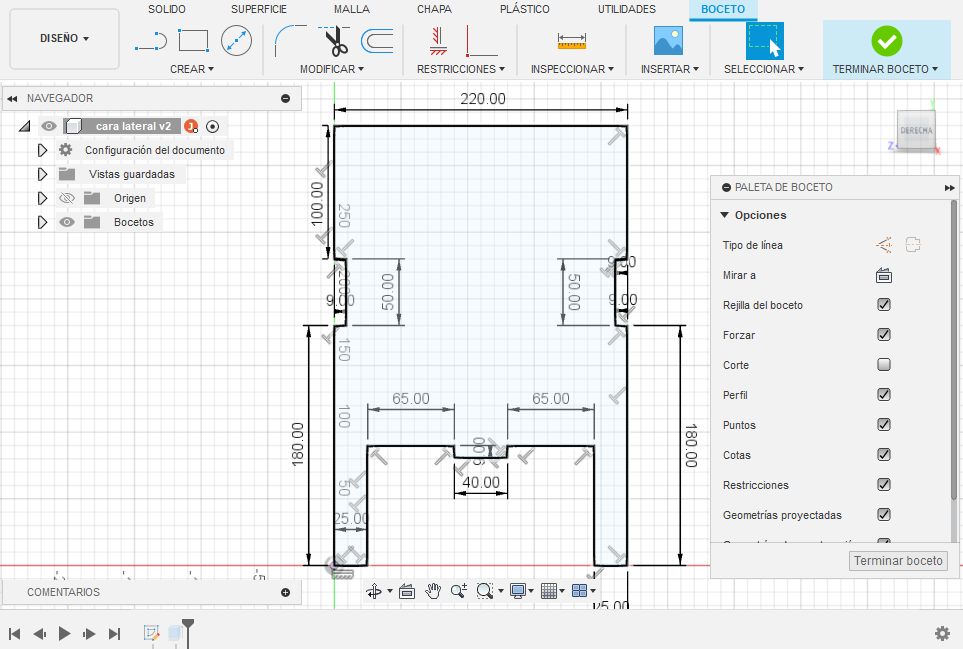The image size is (963, 649).
Task: Select the Measure tool in INSPECCIONAR
Action: pyautogui.click(x=572, y=41)
